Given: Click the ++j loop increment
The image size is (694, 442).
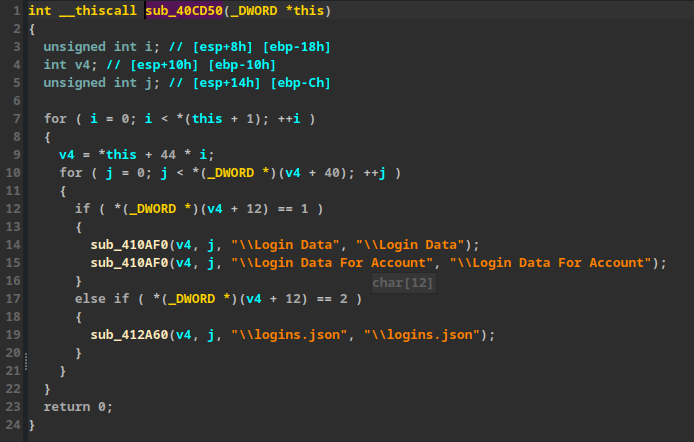Looking at the screenshot, I should (375, 173).
